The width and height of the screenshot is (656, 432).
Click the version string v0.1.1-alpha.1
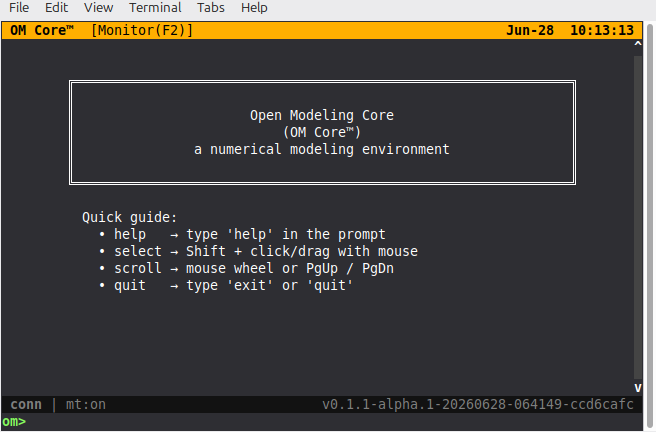pyautogui.click(x=477, y=404)
